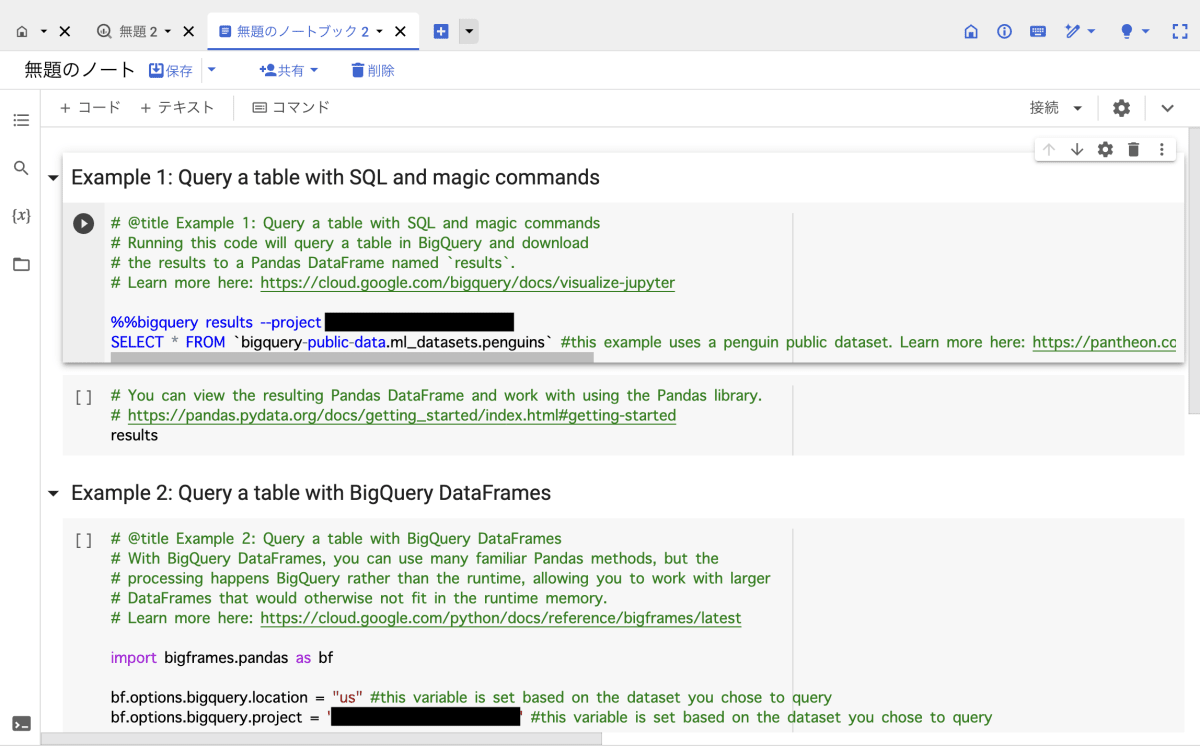Open the home tab dropdown arrow

coord(44,32)
